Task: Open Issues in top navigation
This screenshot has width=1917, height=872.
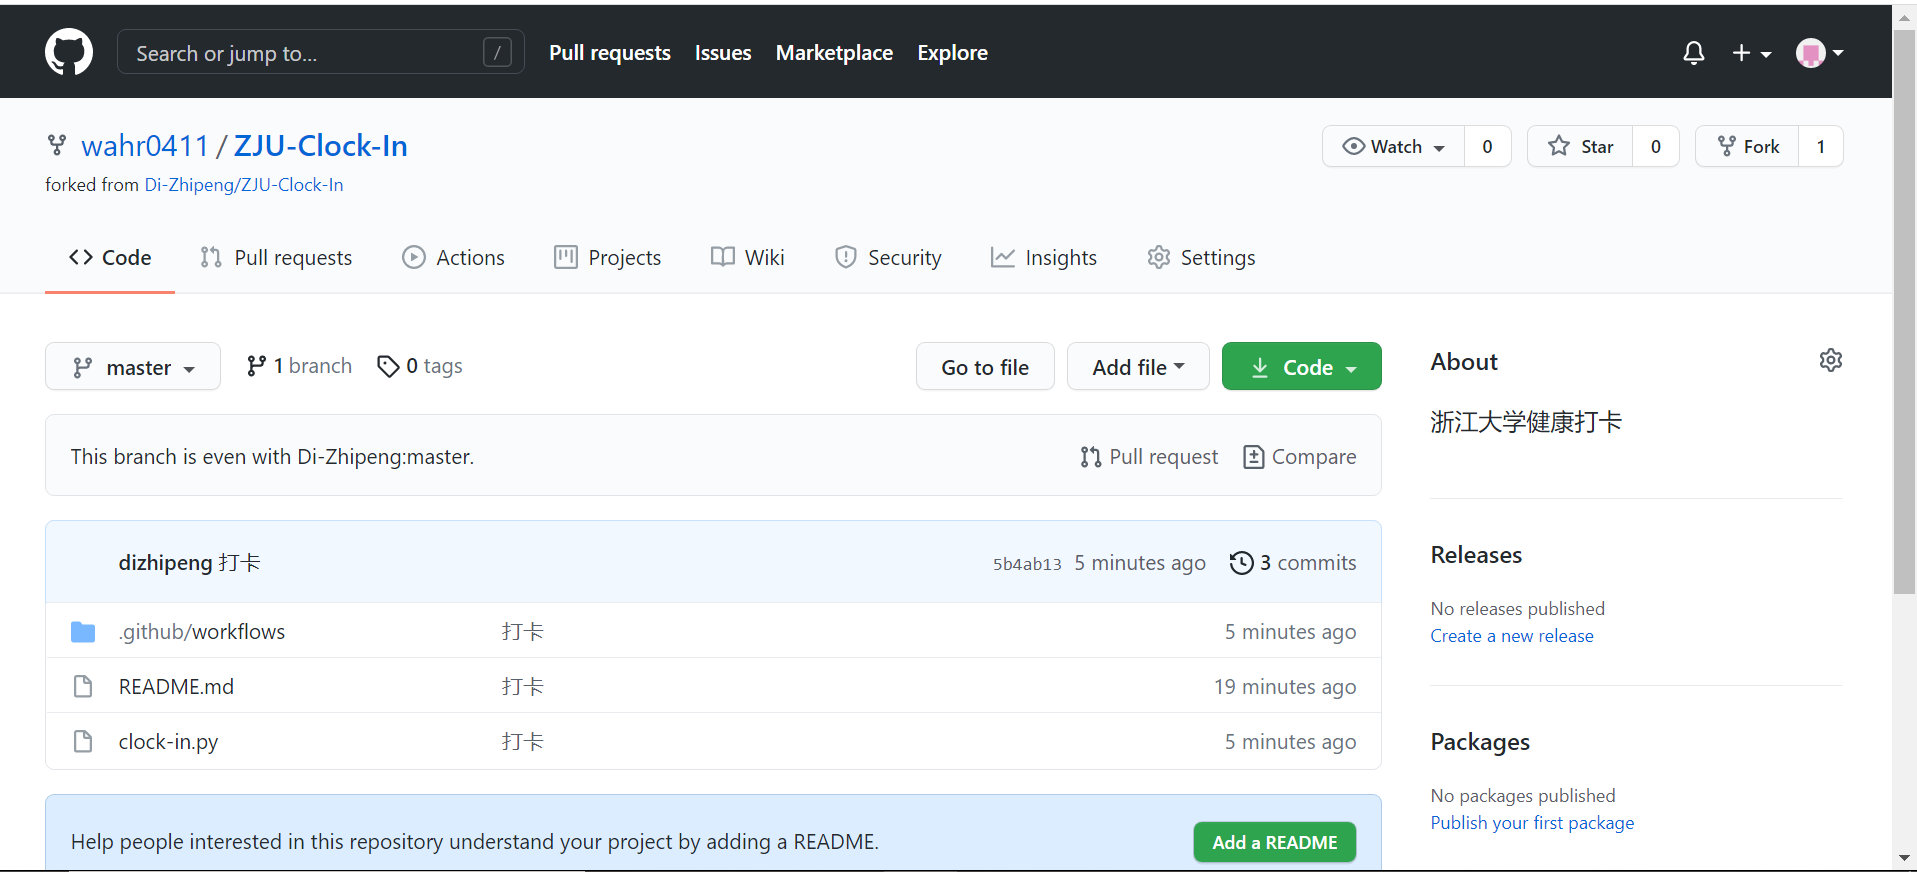Action: 723,53
